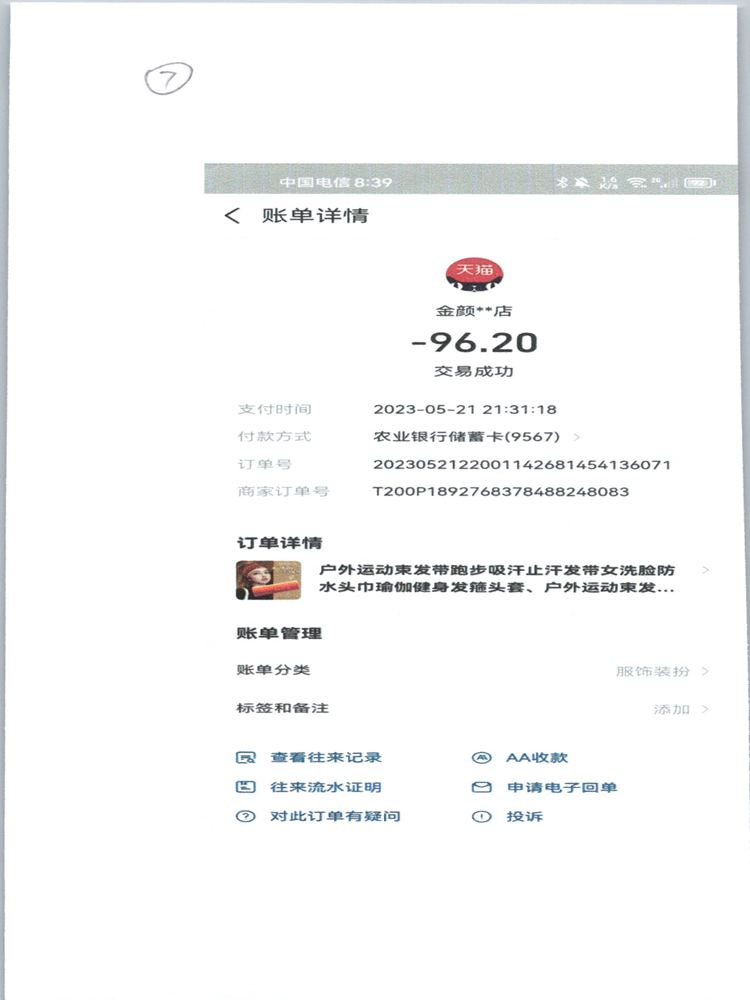Screen dimensions: 750x1000
Task: Tap the back arrow beside 账单详情
Action: click(x=232, y=216)
